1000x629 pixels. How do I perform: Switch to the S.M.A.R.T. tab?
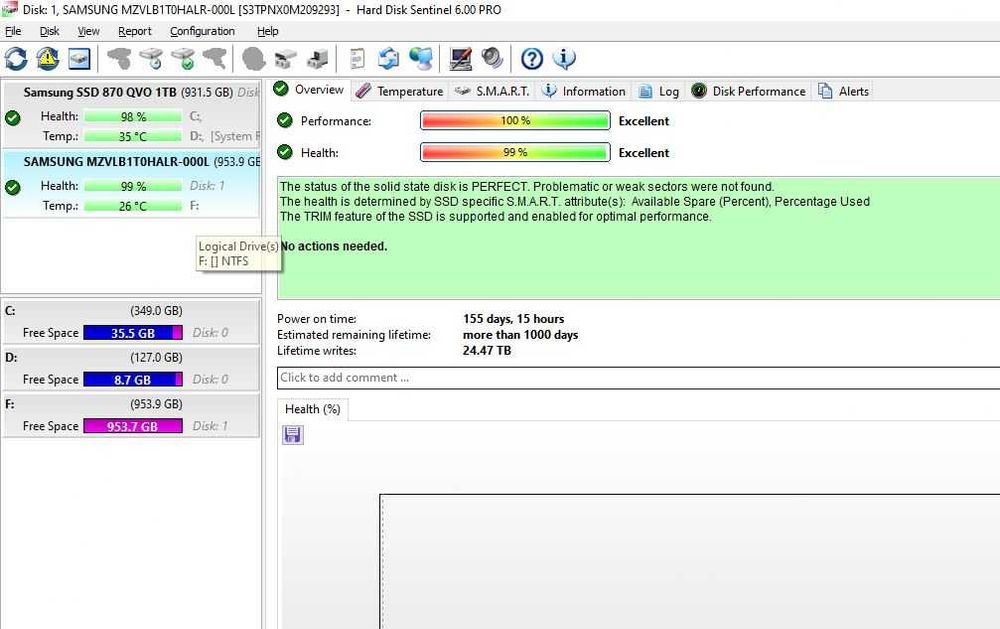[x=492, y=91]
